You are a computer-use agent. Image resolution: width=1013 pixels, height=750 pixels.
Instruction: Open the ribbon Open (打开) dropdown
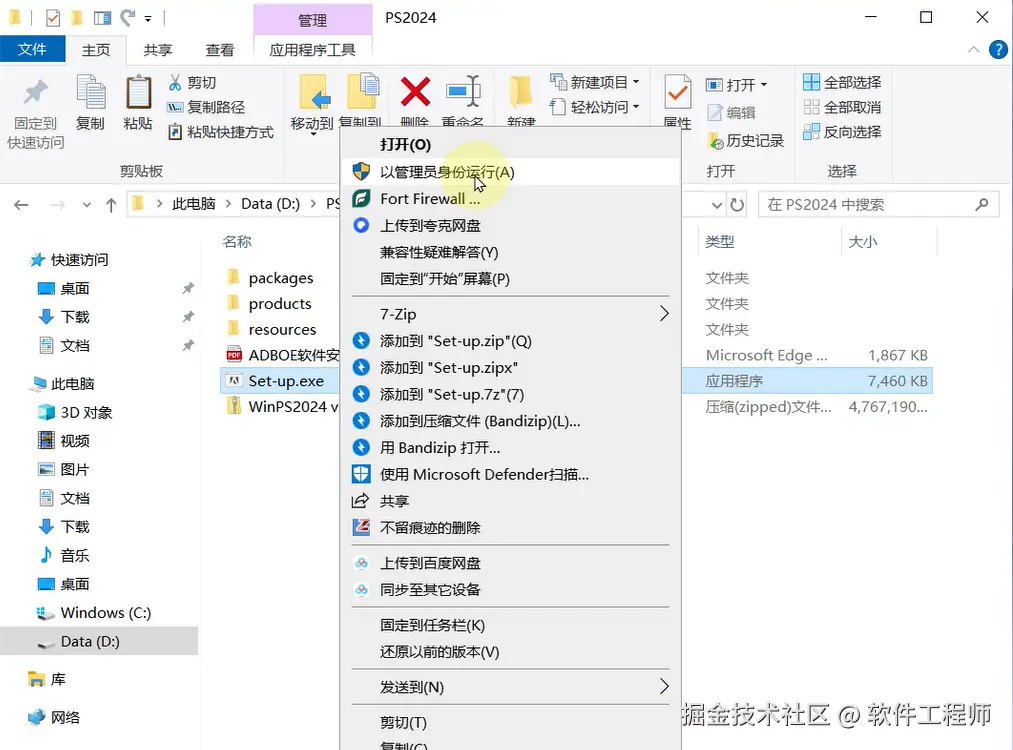[x=736, y=85]
